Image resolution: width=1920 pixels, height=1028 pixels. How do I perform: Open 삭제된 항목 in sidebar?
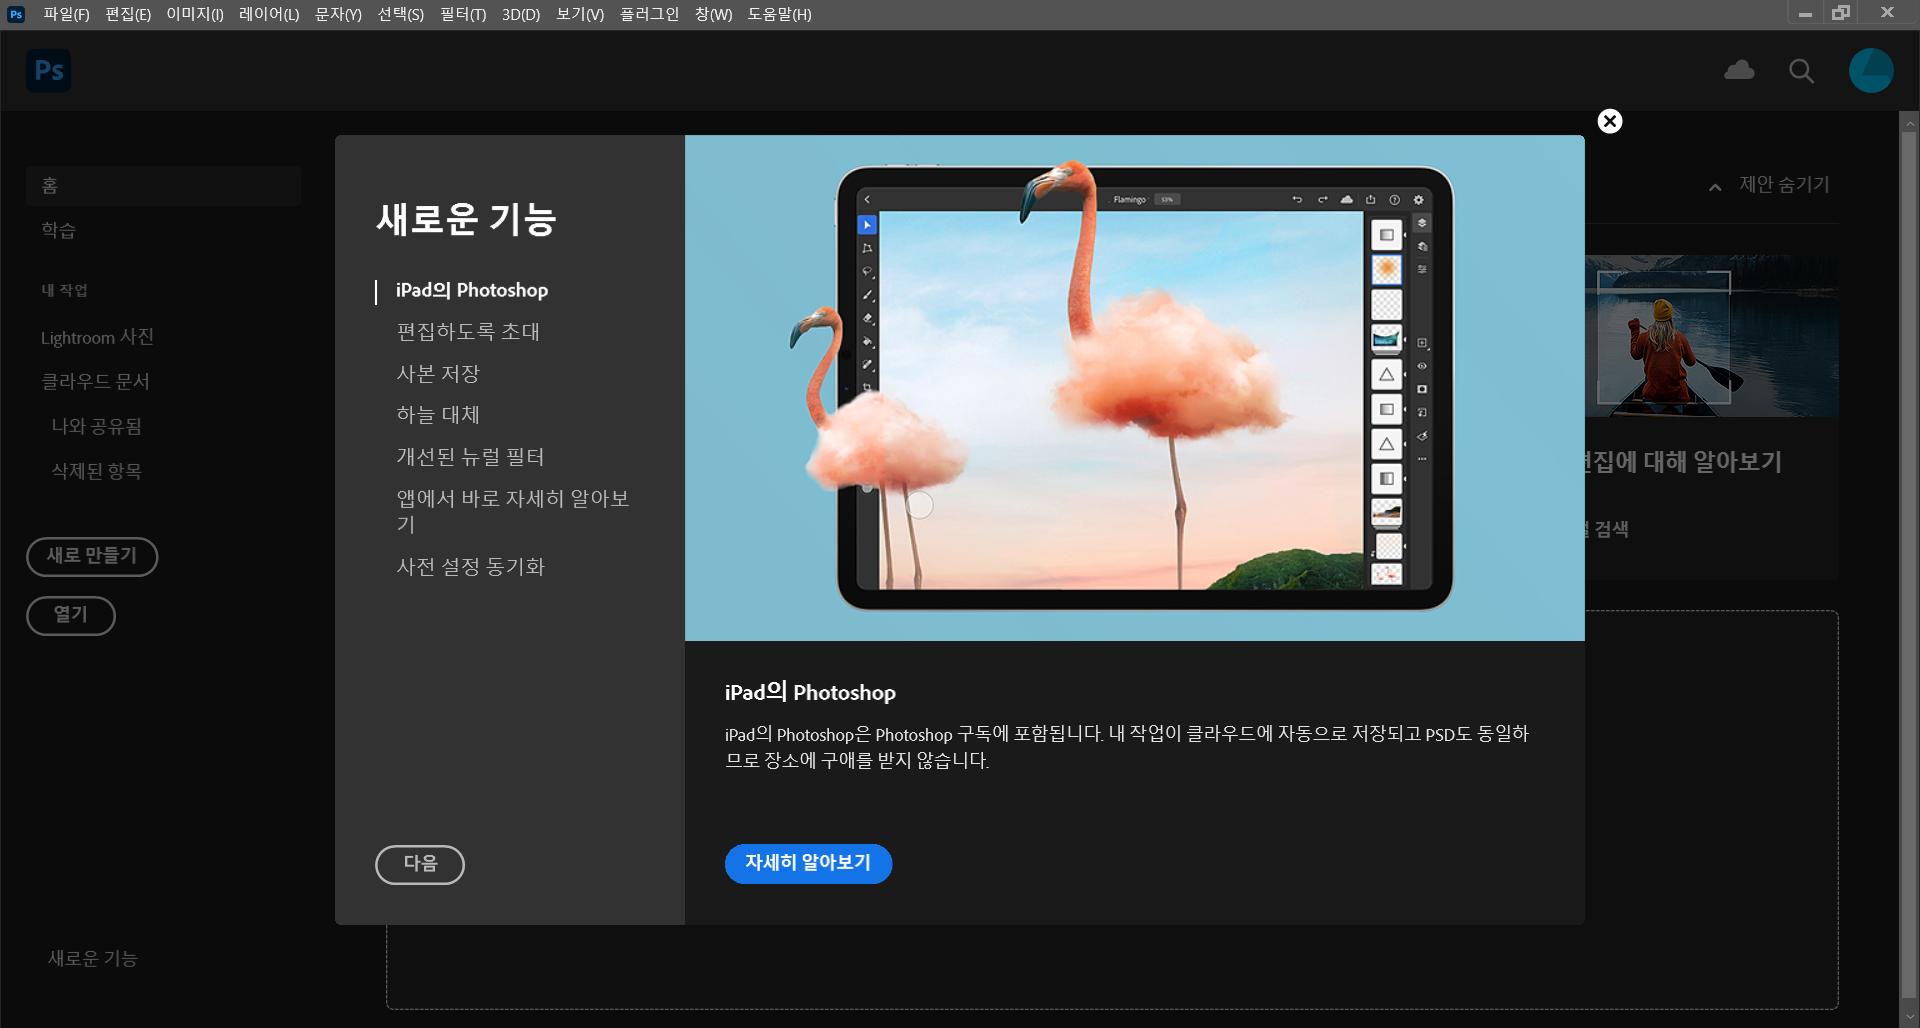pyautogui.click(x=97, y=472)
